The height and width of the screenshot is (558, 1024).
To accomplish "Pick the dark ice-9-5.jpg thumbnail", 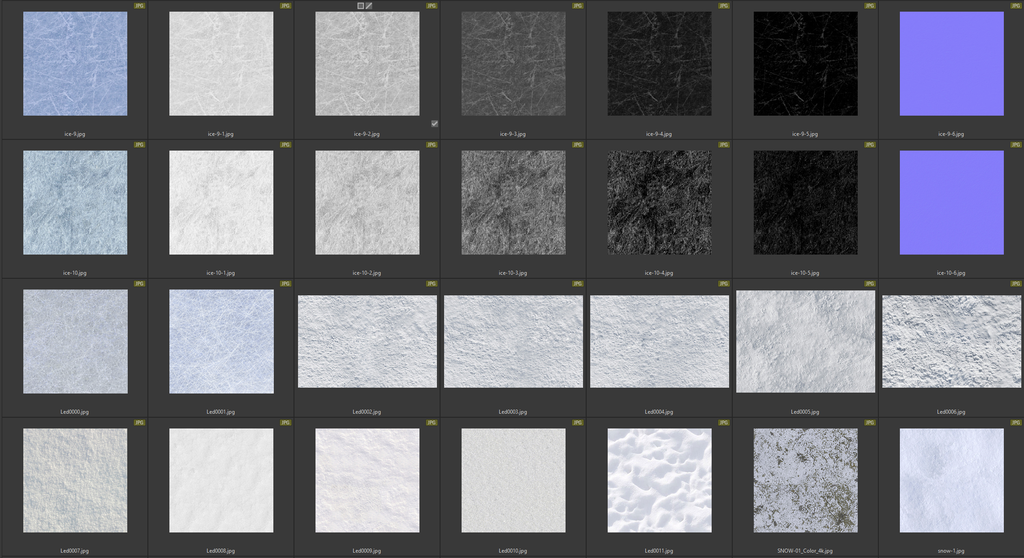I will click(x=805, y=64).
